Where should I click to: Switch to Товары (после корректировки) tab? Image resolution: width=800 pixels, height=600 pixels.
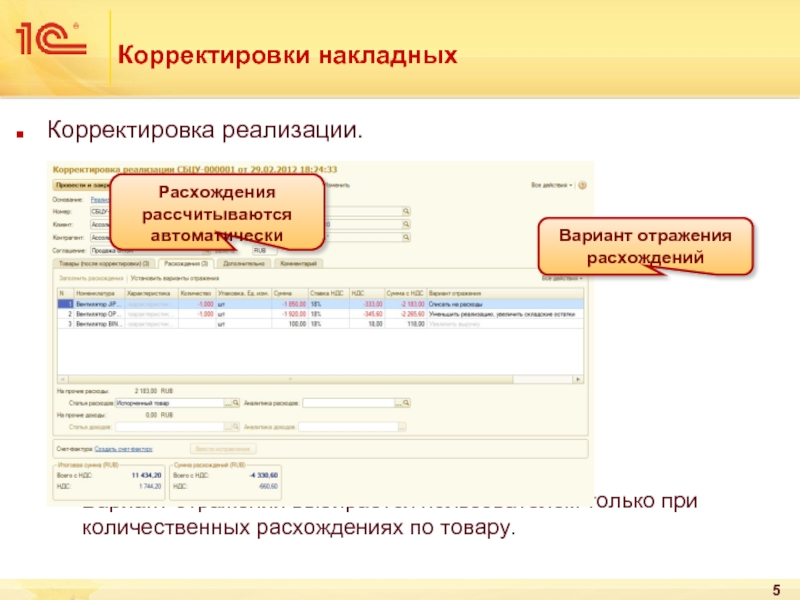104,264
